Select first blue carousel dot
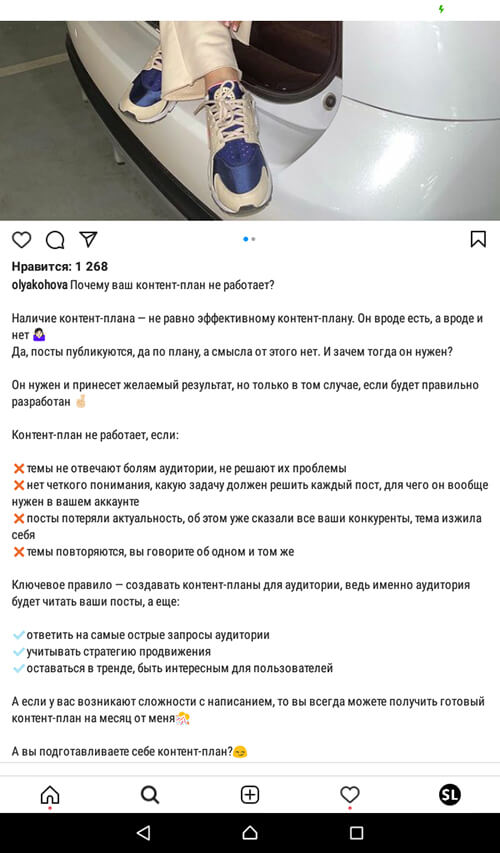The width and height of the screenshot is (500, 853). [x=246, y=239]
